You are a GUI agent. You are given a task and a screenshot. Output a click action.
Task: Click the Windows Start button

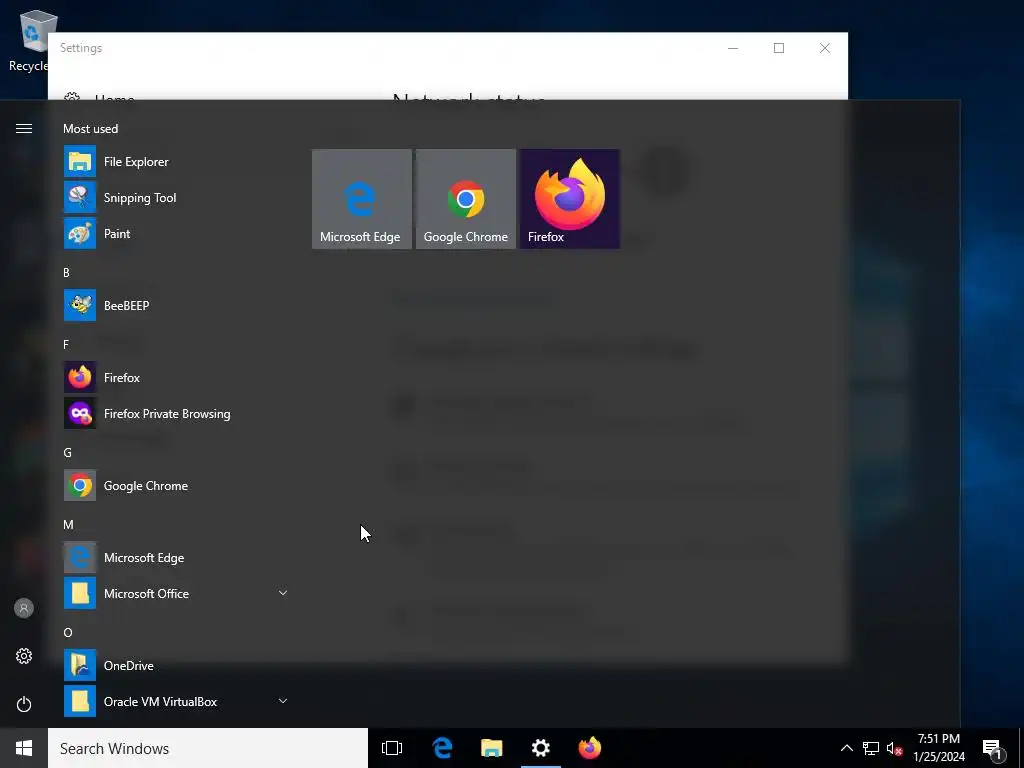coord(24,748)
